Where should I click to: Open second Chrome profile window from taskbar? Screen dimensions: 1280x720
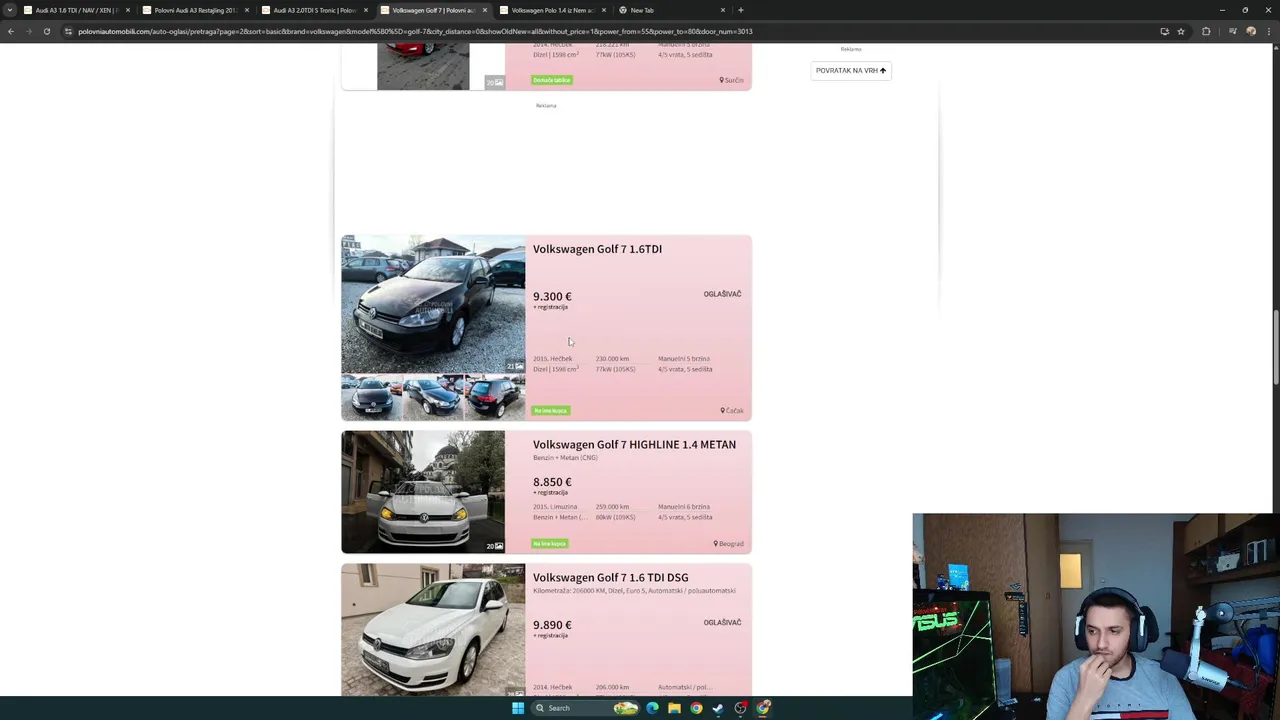pos(763,708)
